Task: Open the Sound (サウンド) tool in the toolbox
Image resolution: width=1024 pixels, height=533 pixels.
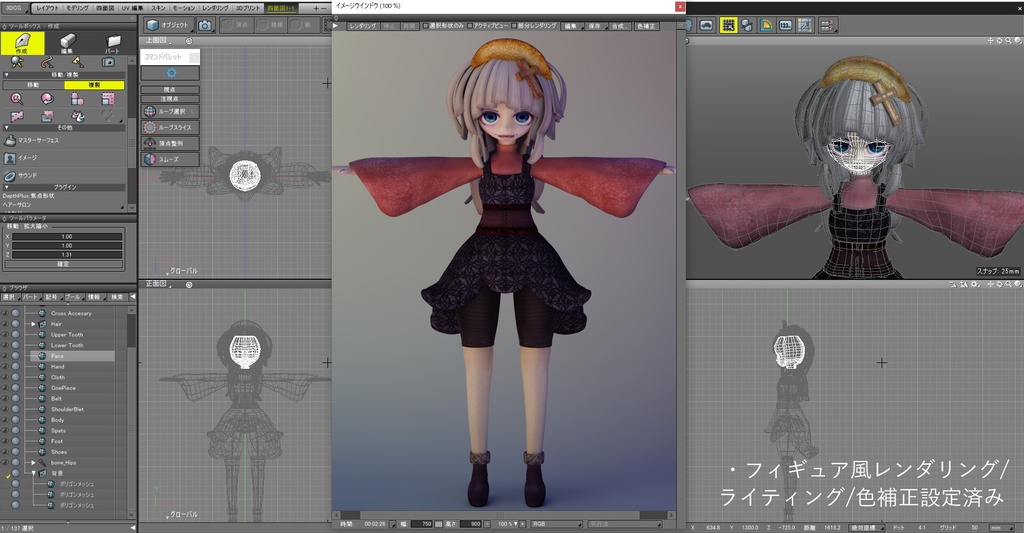Action: pyautogui.click(x=21, y=176)
